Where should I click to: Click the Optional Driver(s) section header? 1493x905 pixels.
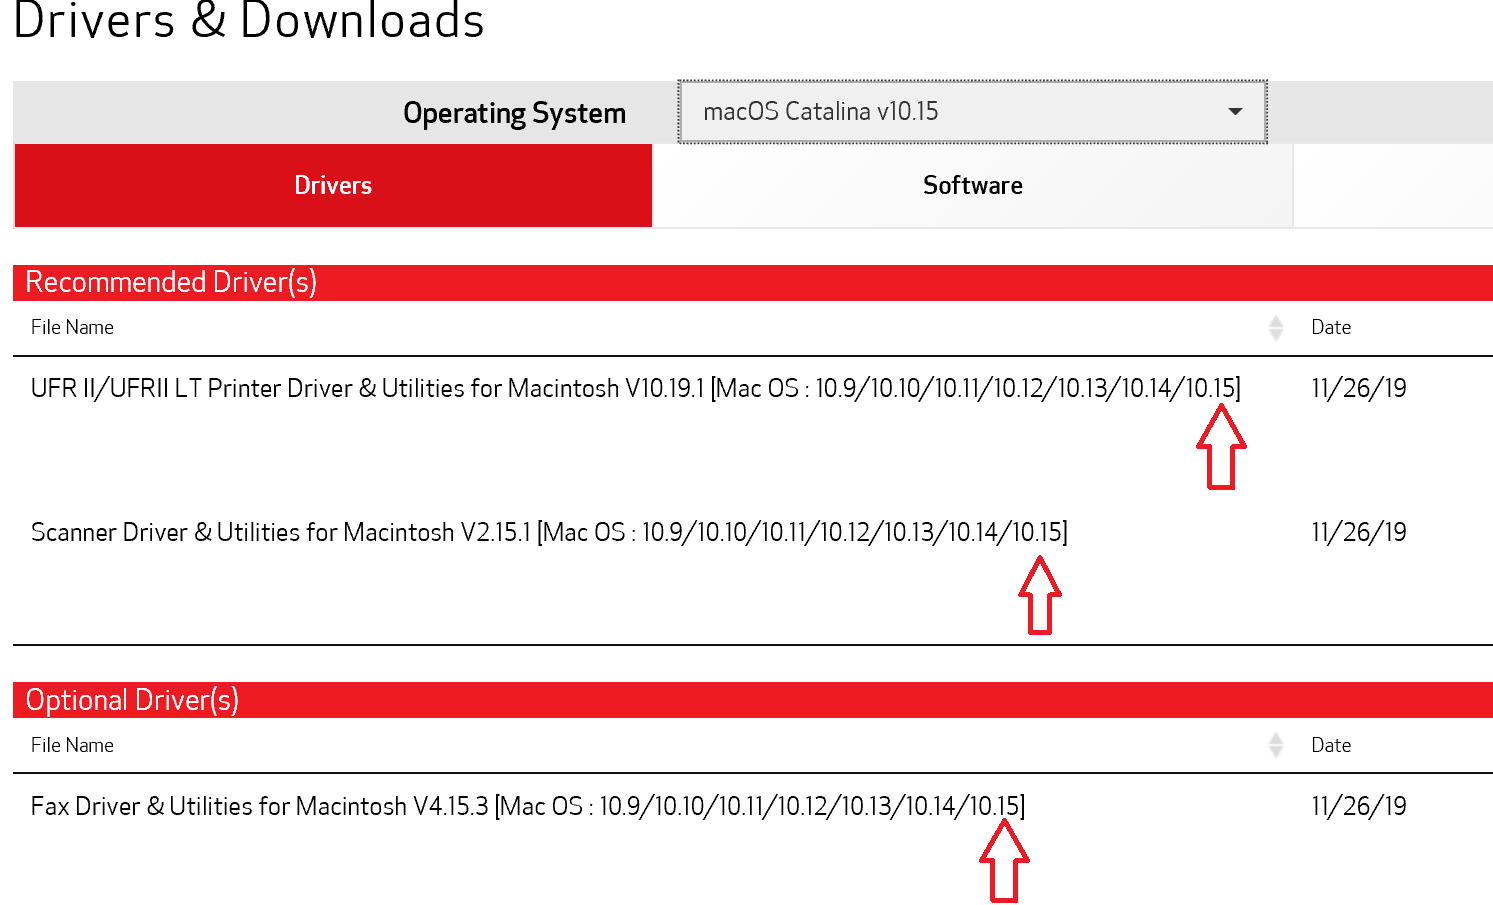tap(132, 700)
